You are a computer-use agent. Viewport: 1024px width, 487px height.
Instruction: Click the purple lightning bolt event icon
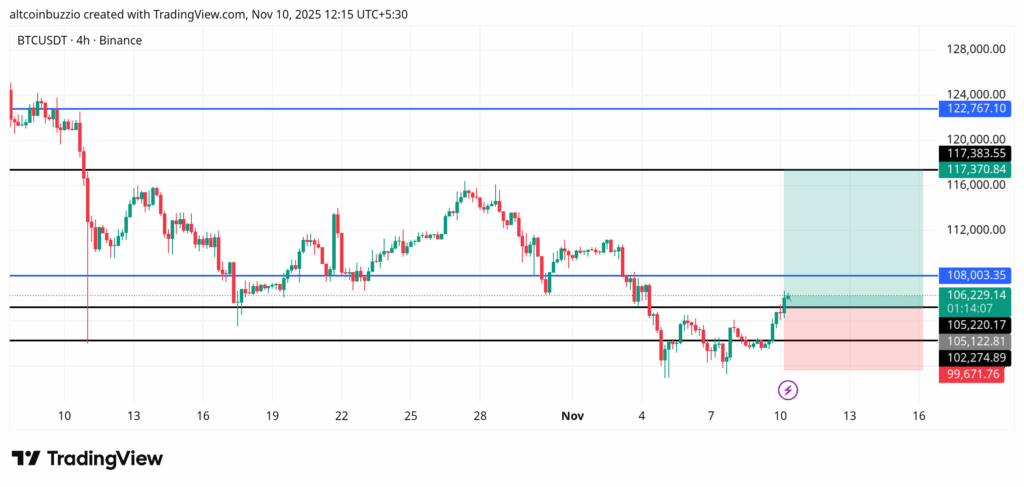(788, 389)
